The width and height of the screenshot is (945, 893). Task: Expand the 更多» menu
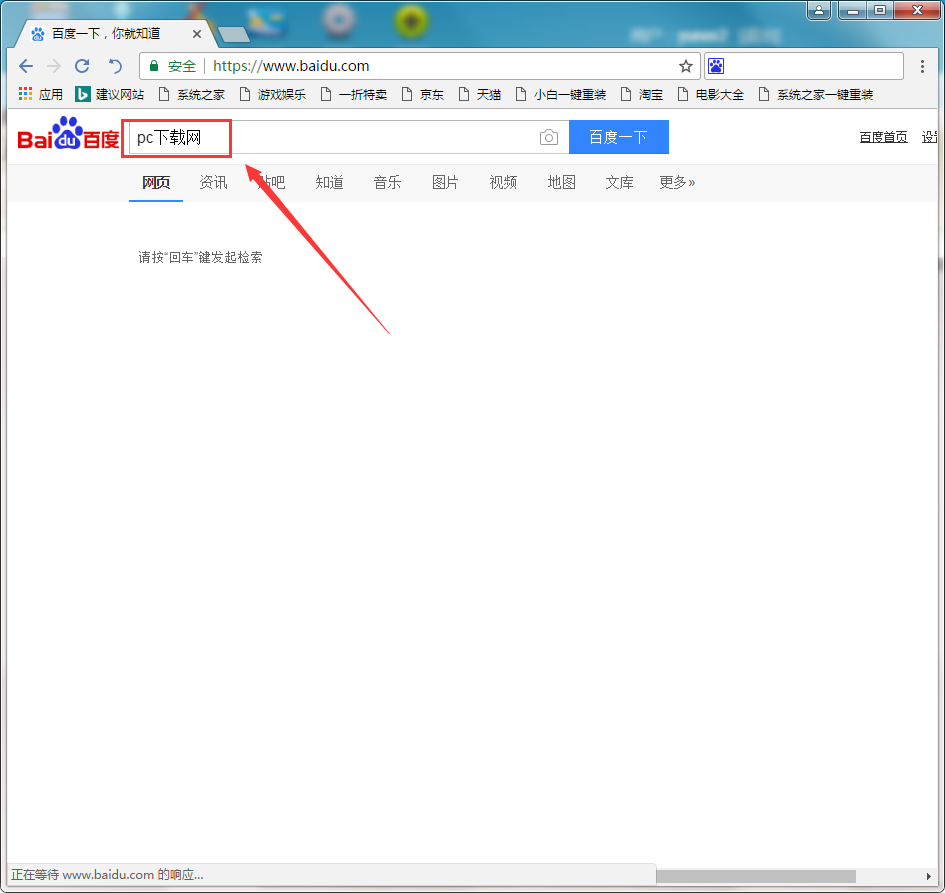677,183
